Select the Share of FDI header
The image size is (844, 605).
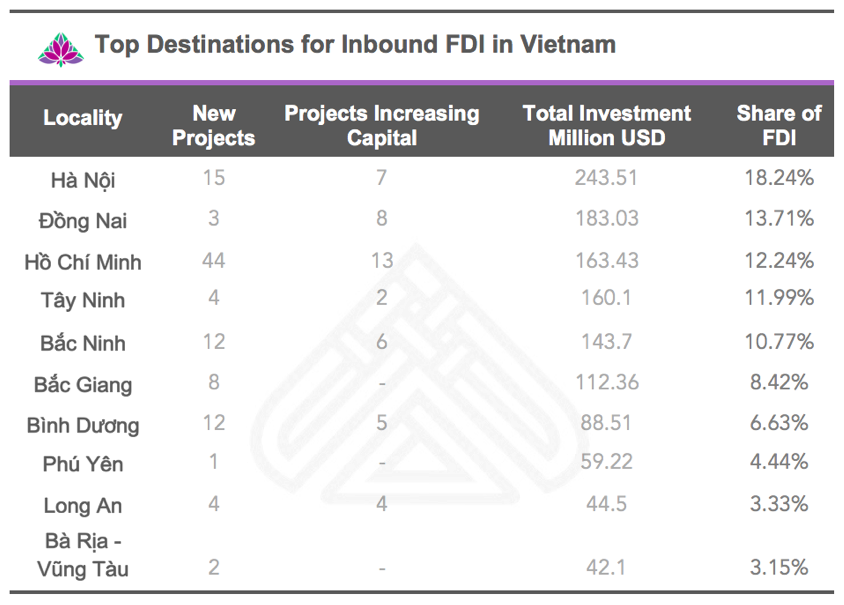pyautogui.click(x=778, y=125)
